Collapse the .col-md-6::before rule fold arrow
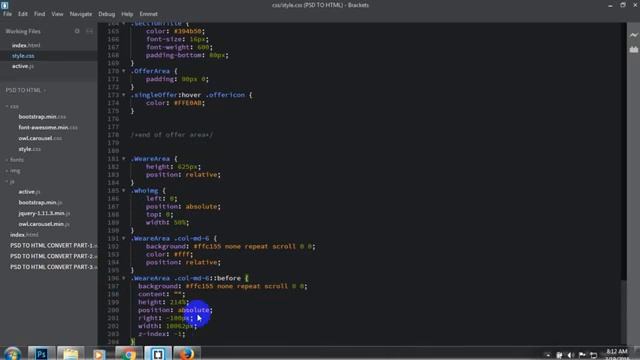 click(124, 278)
